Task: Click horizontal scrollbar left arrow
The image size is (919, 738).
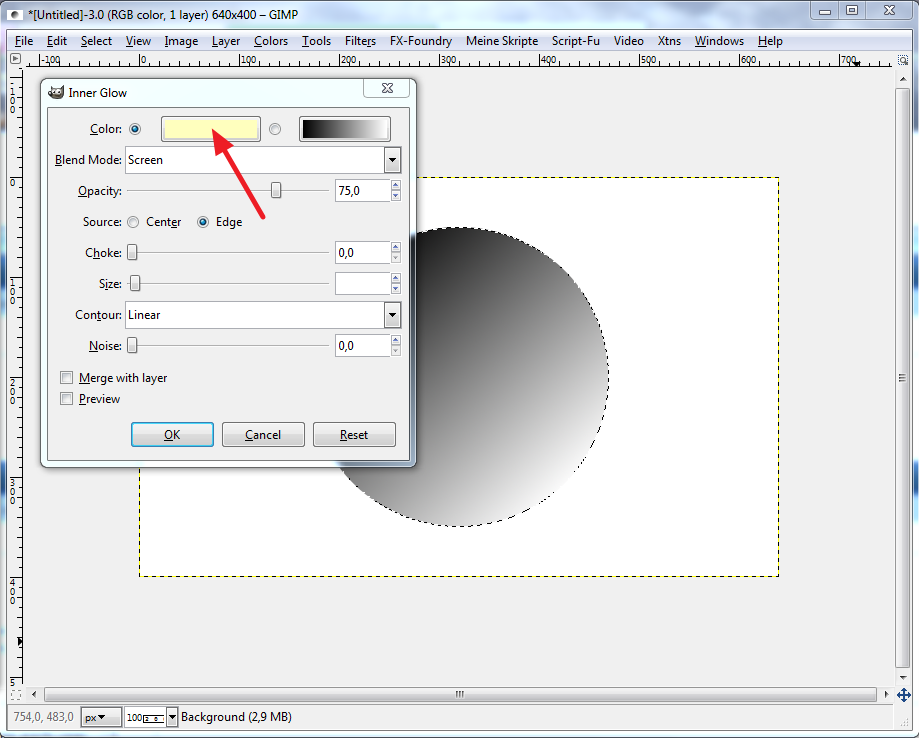Action: (34, 694)
